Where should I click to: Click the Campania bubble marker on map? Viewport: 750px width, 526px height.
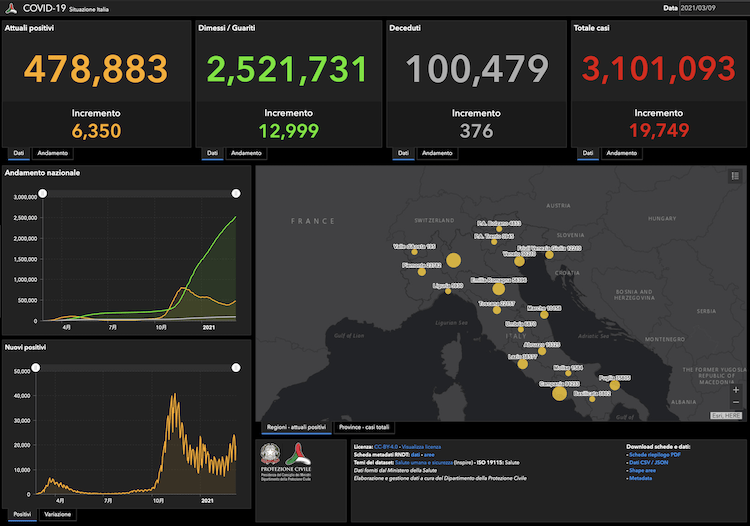[559, 393]
